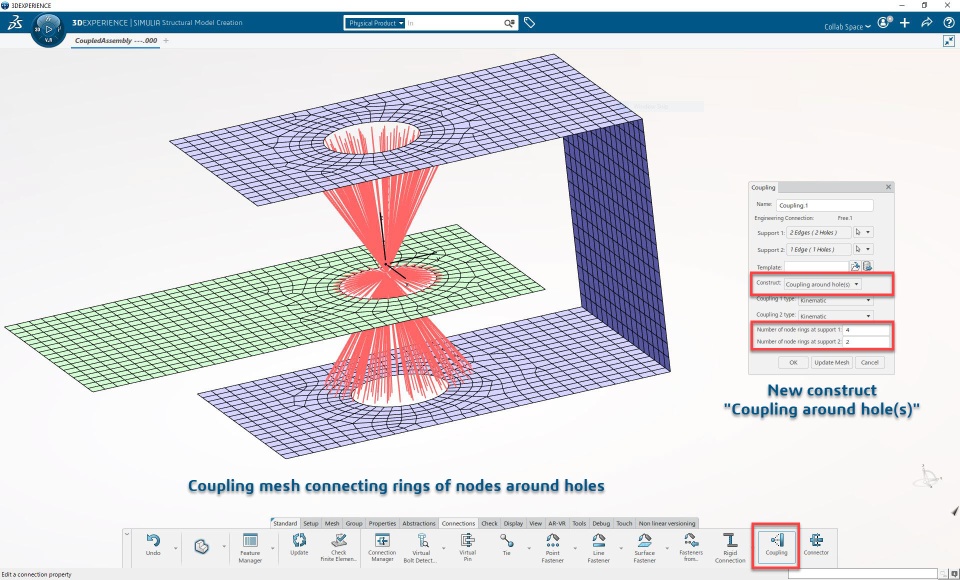Open the help question mark icon

pos(948,23)
